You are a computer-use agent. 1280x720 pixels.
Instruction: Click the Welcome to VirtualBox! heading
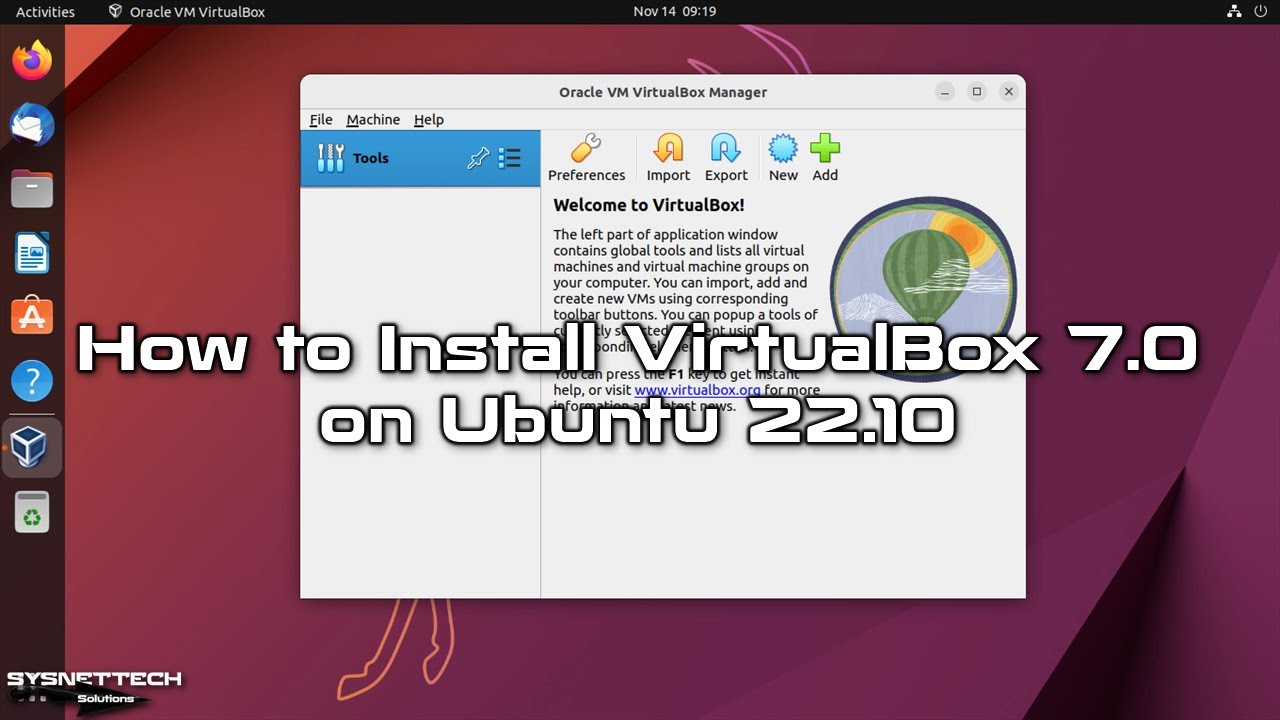pos(649,205)
